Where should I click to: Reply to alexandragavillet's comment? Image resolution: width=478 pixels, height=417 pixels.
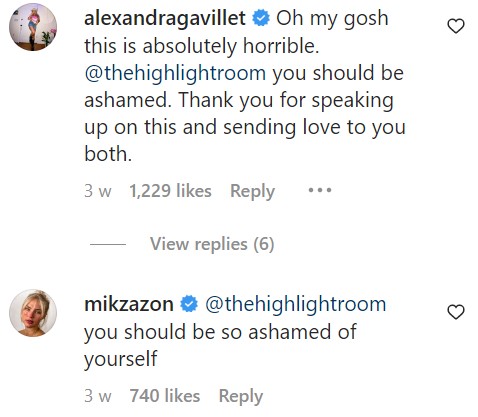pos(252,191)
